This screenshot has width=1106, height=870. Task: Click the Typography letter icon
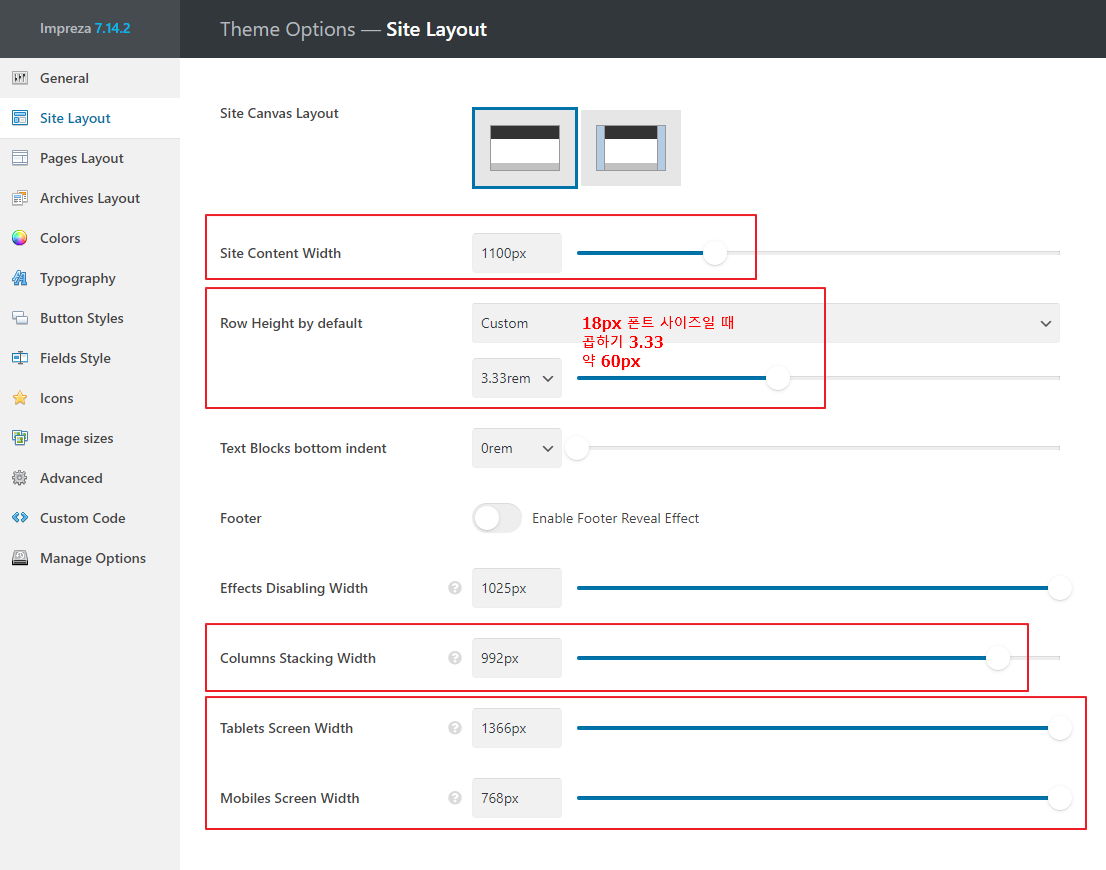[x=20, y=278]
